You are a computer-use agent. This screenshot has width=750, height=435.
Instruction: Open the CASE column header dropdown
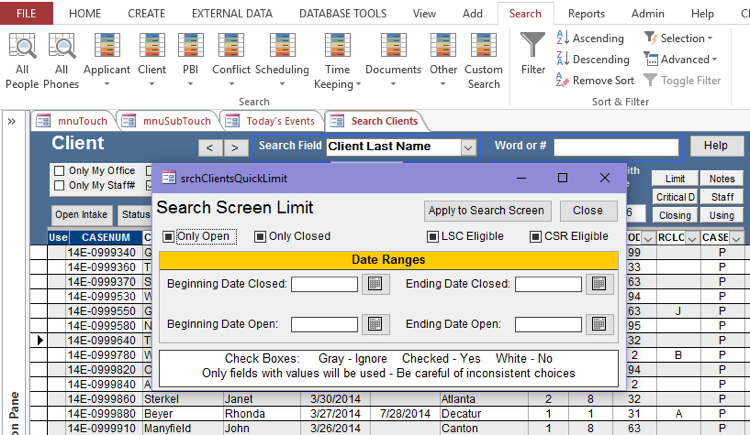coord(737,238)
